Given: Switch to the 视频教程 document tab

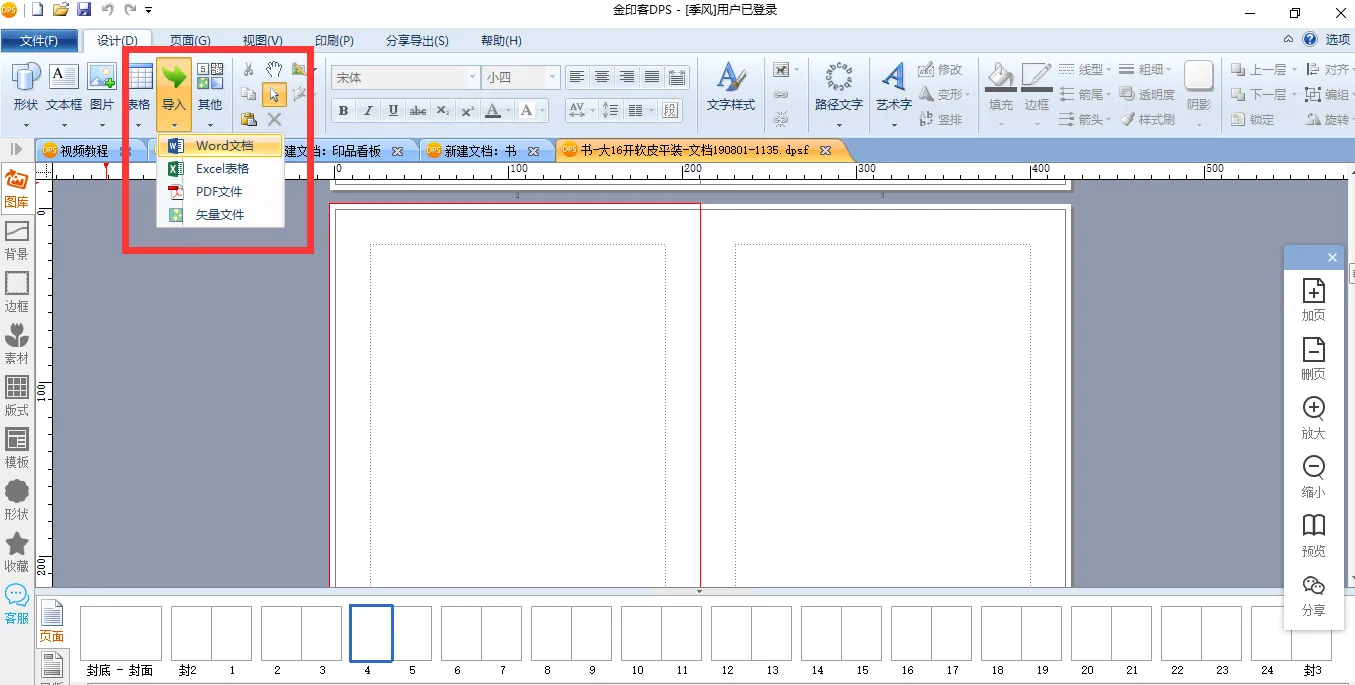Looking at the screenshot, I should point(83,151).
